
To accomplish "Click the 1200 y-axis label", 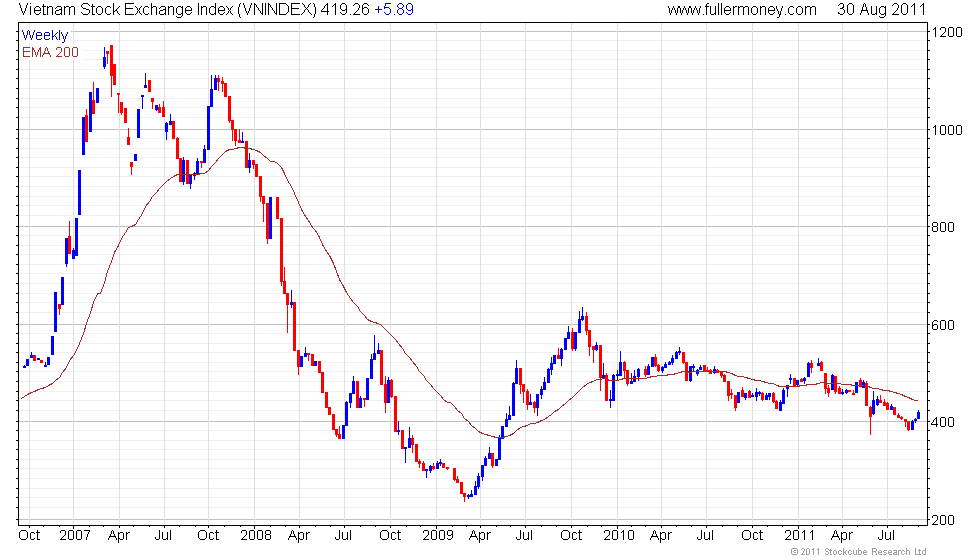I will [947, 32].
